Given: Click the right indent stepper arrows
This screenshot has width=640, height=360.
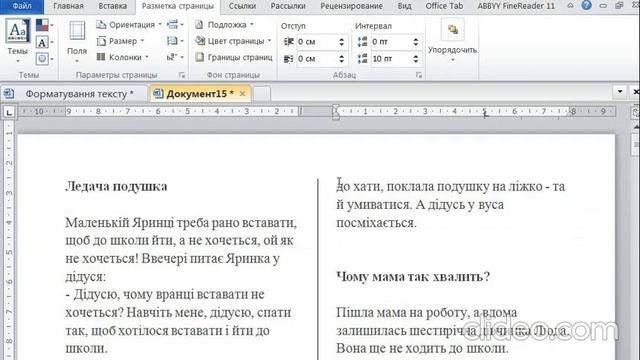Looking at the screenshot, I should [x=342, y=59].
